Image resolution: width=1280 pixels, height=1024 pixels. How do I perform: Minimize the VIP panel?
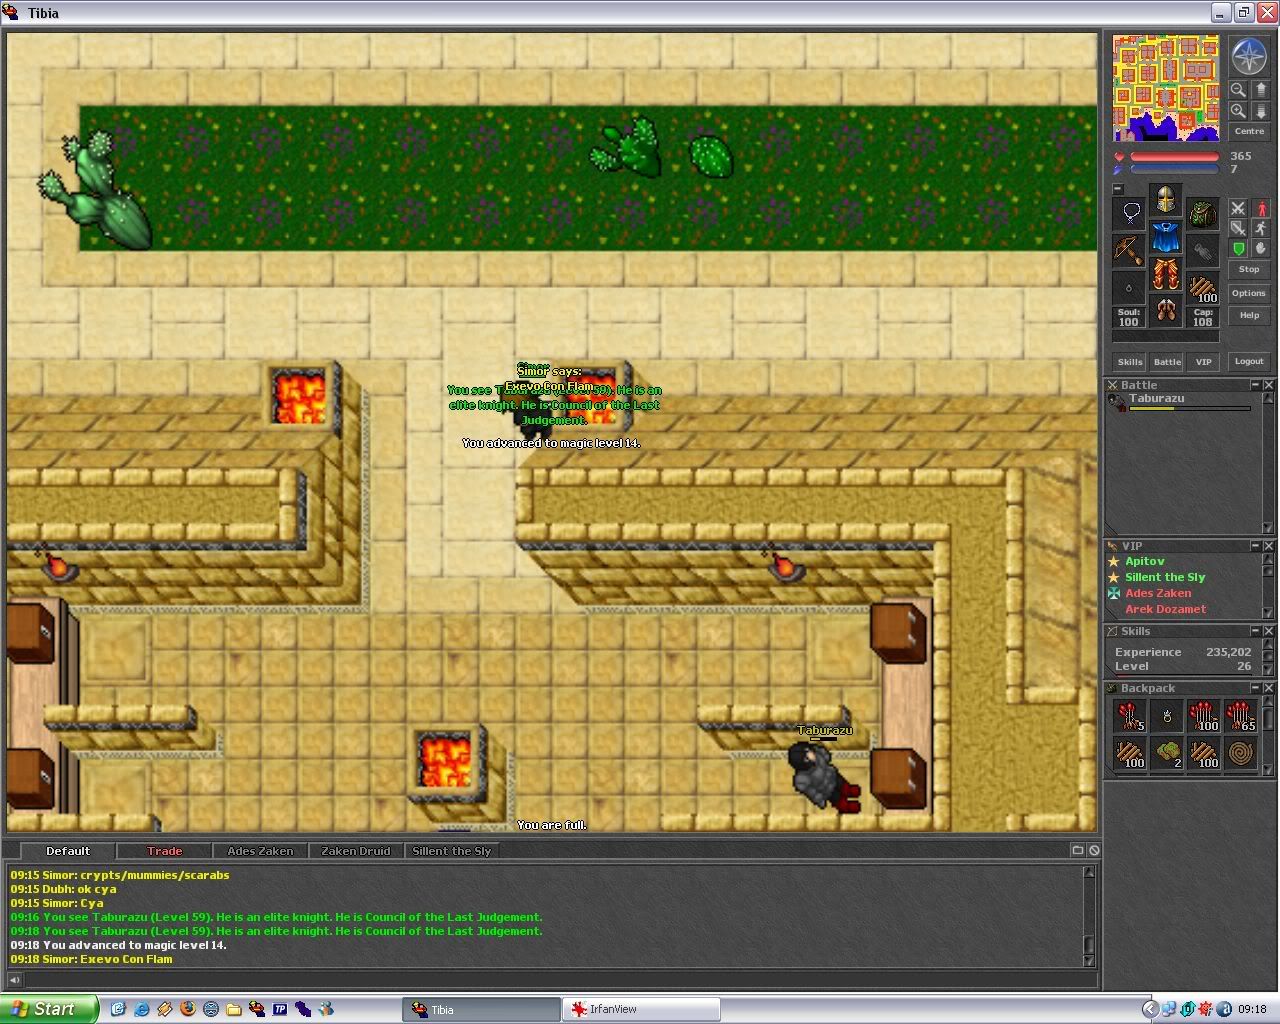(1255, 546)
